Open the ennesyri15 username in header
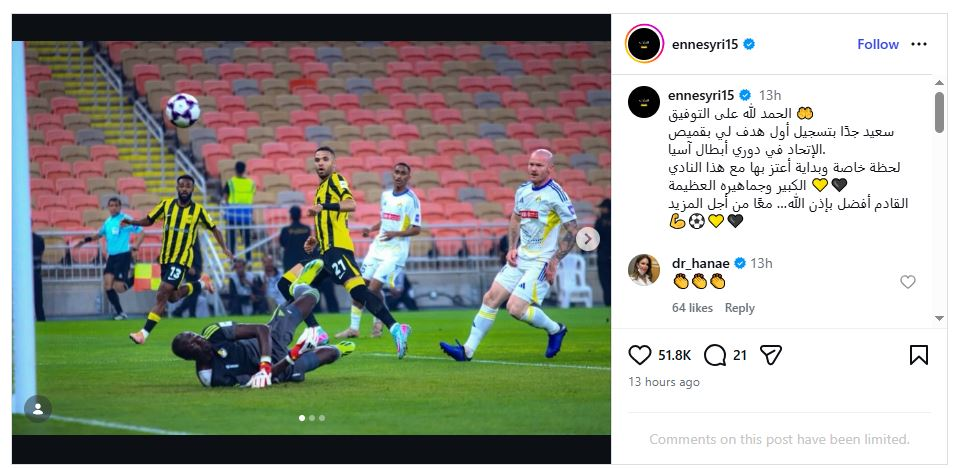 705,44
